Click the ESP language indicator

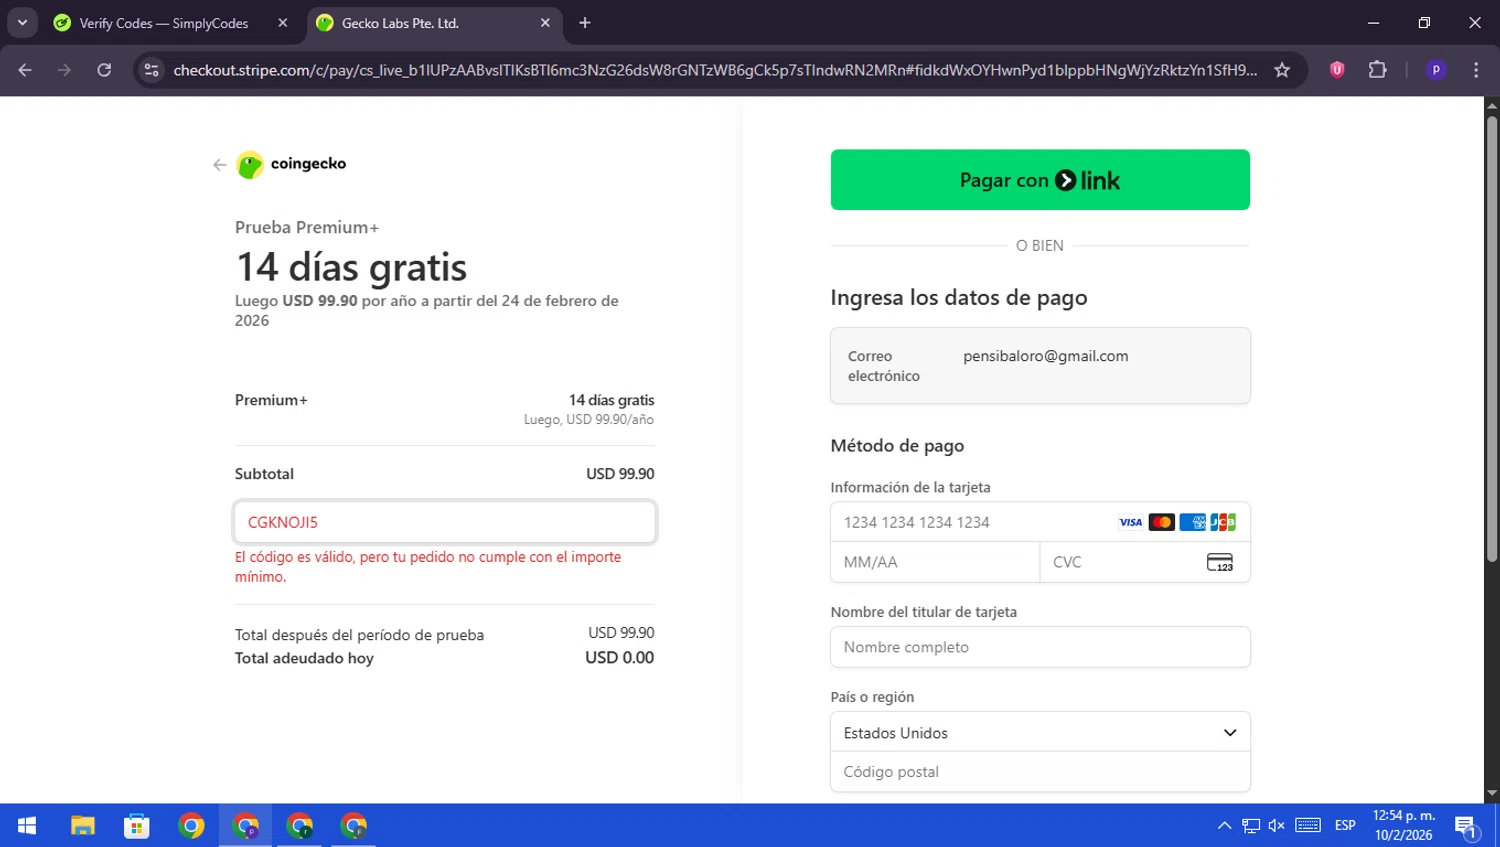1345,825
